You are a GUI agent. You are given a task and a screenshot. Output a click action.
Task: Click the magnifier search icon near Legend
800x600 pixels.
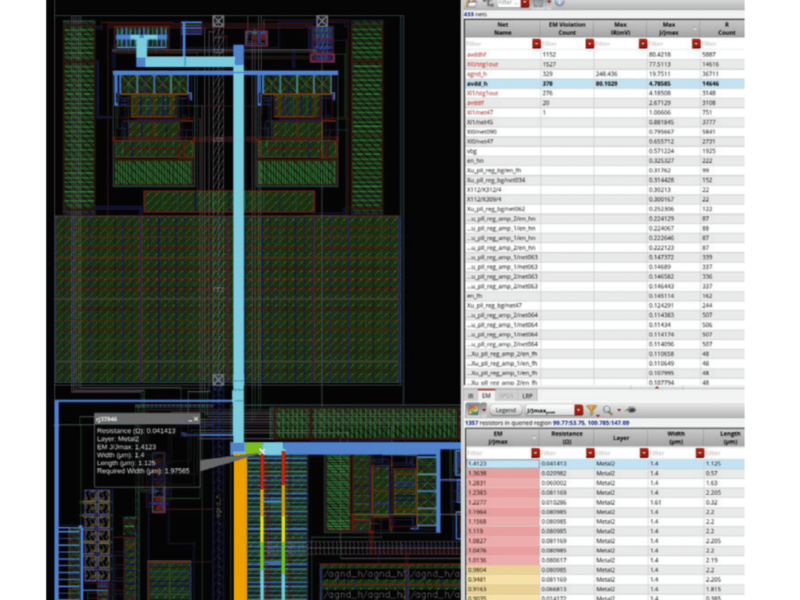pos(607,409)
